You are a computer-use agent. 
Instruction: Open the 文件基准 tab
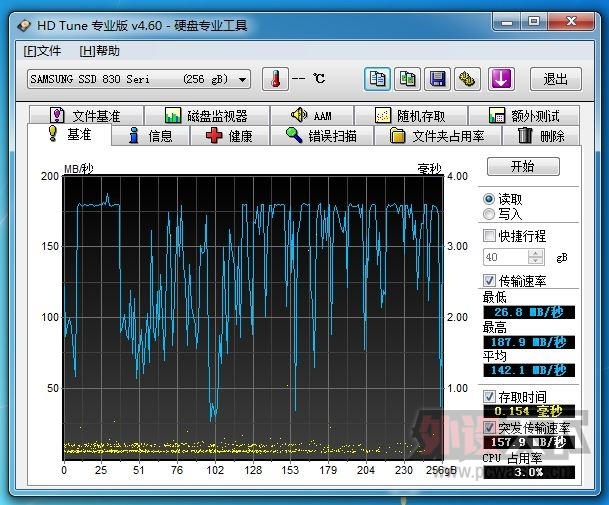click(x=86, y=115)
